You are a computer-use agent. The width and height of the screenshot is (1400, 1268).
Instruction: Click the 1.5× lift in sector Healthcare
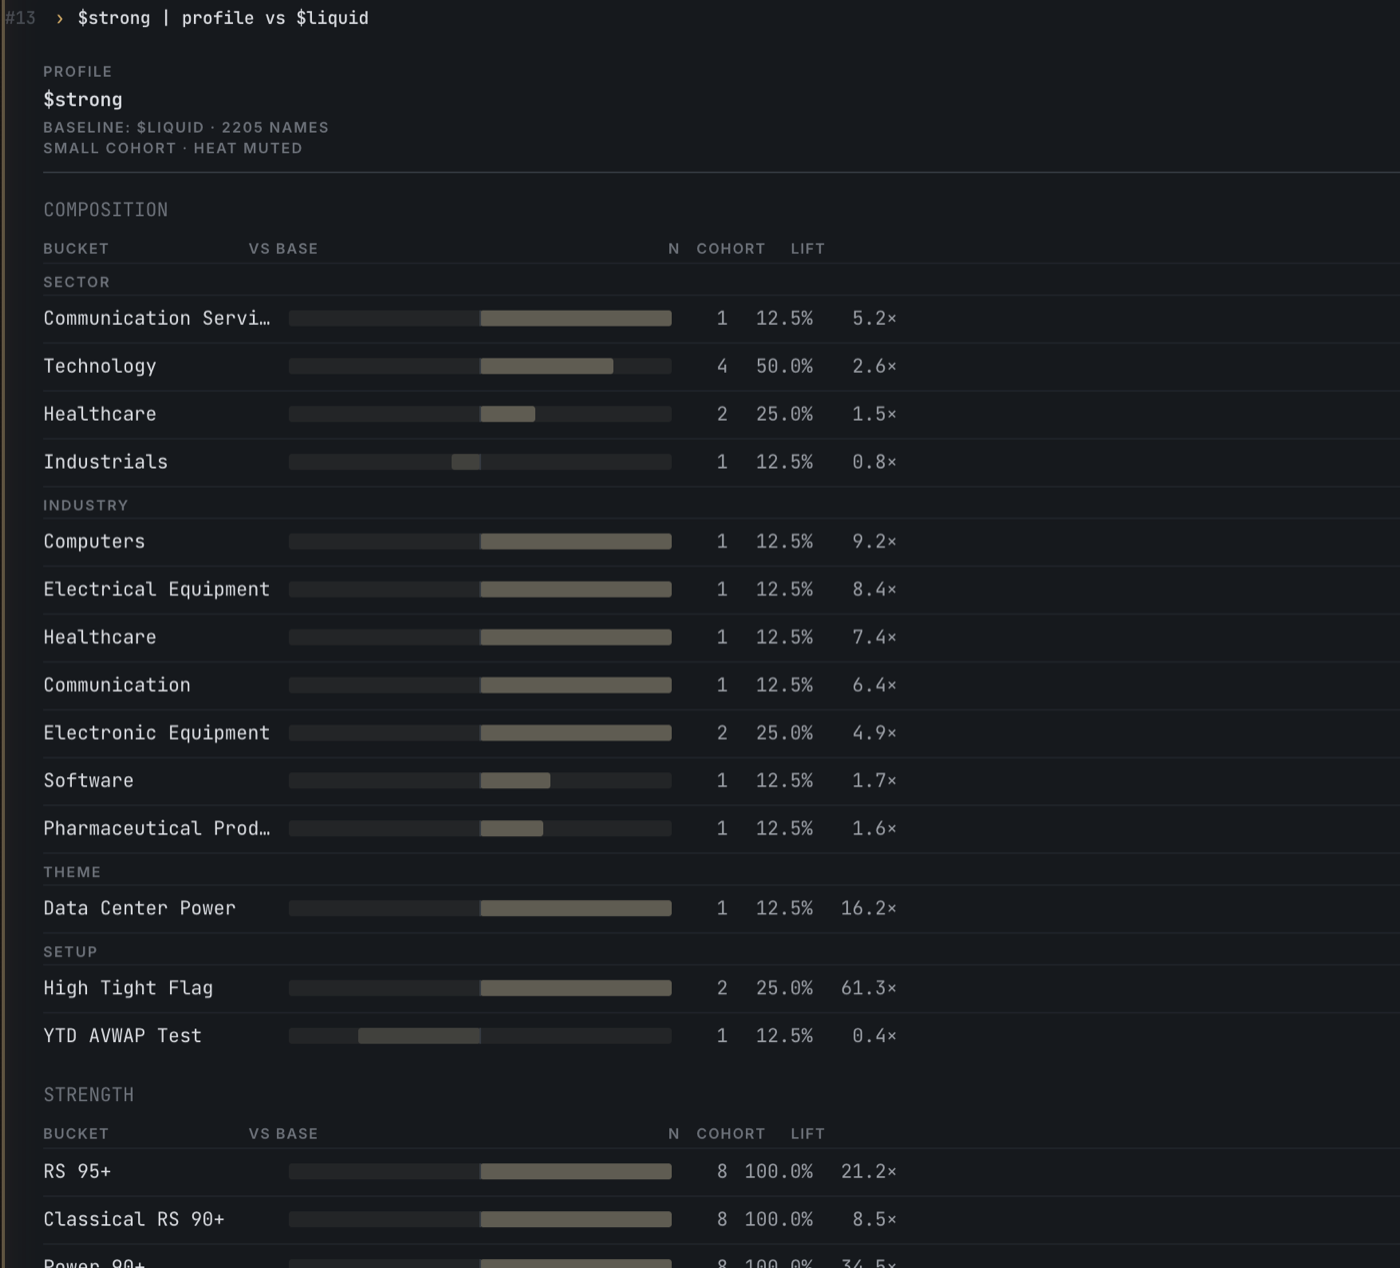(874, 414)
